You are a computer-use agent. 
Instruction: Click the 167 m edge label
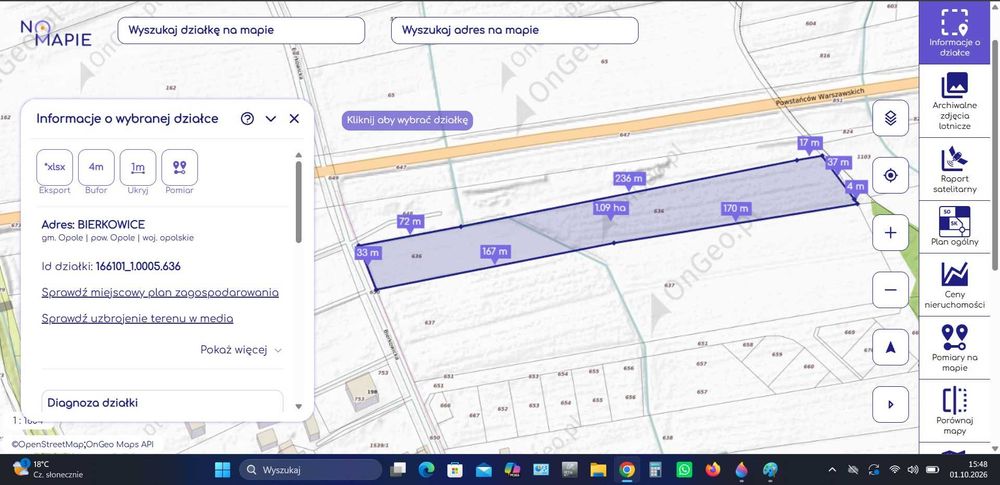pyautogui.click(x=495, y=252)
